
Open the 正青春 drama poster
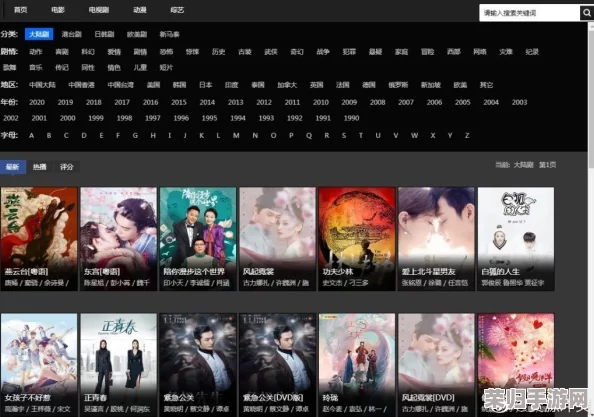[119, 364]
